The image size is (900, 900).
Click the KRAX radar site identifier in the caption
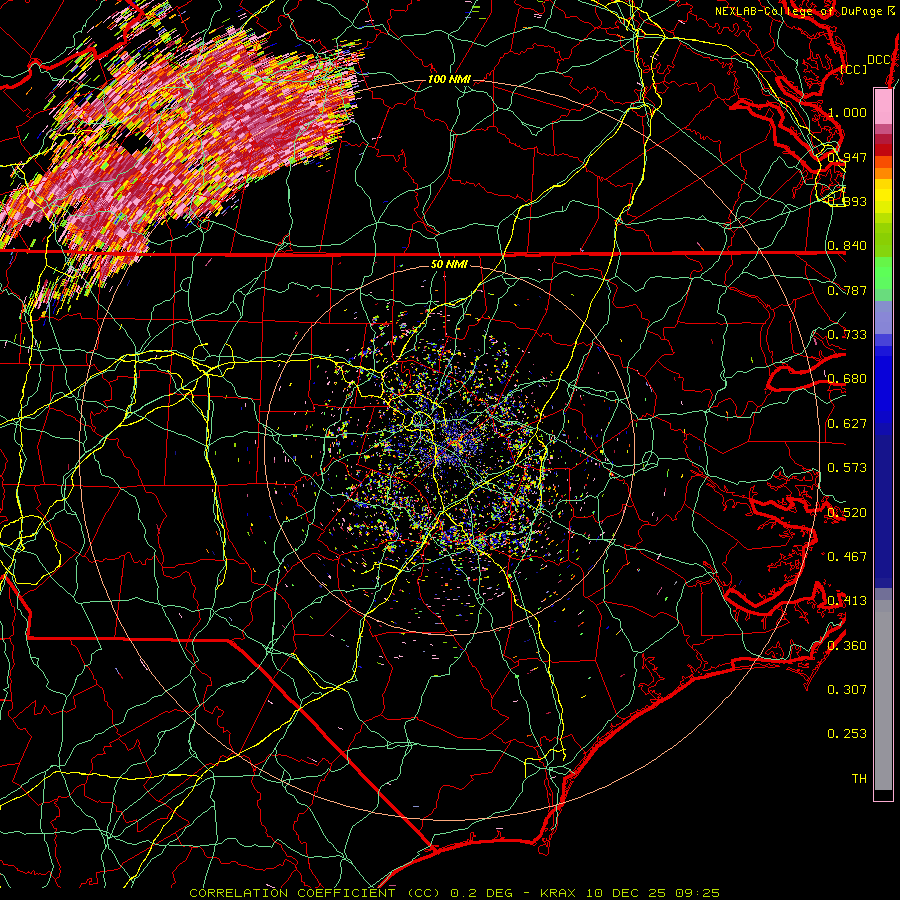pos(557,893)
